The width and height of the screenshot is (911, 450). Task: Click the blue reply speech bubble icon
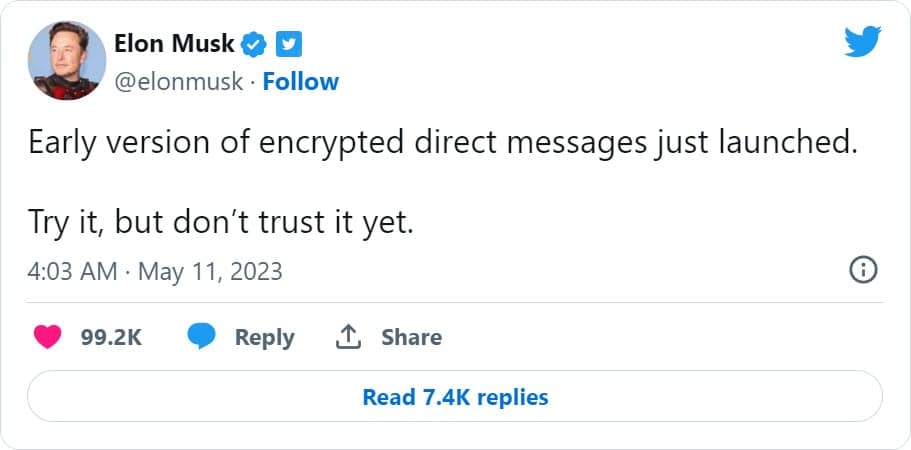click(x=202, y=337)
